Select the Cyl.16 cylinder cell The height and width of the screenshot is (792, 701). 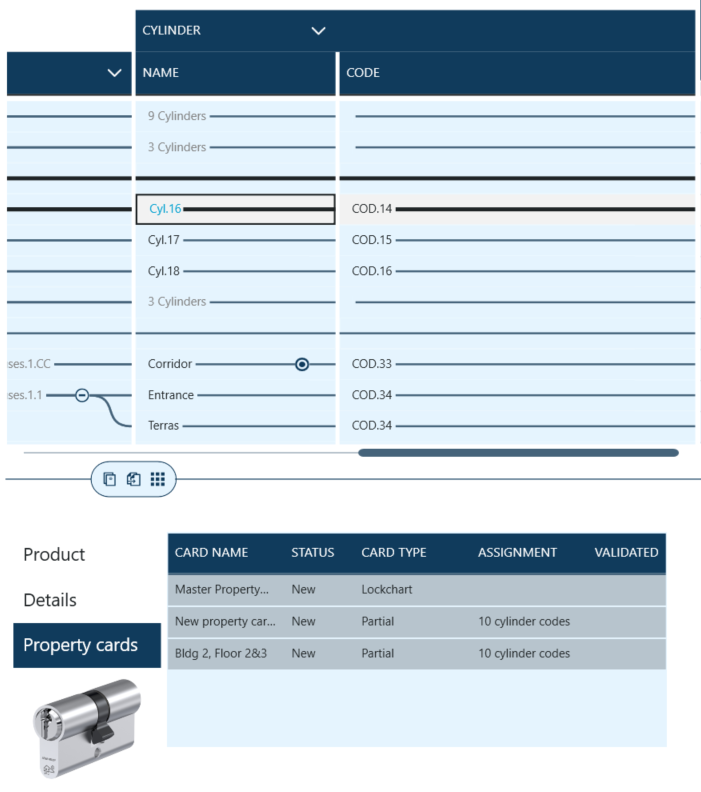[x=235, y=209]
